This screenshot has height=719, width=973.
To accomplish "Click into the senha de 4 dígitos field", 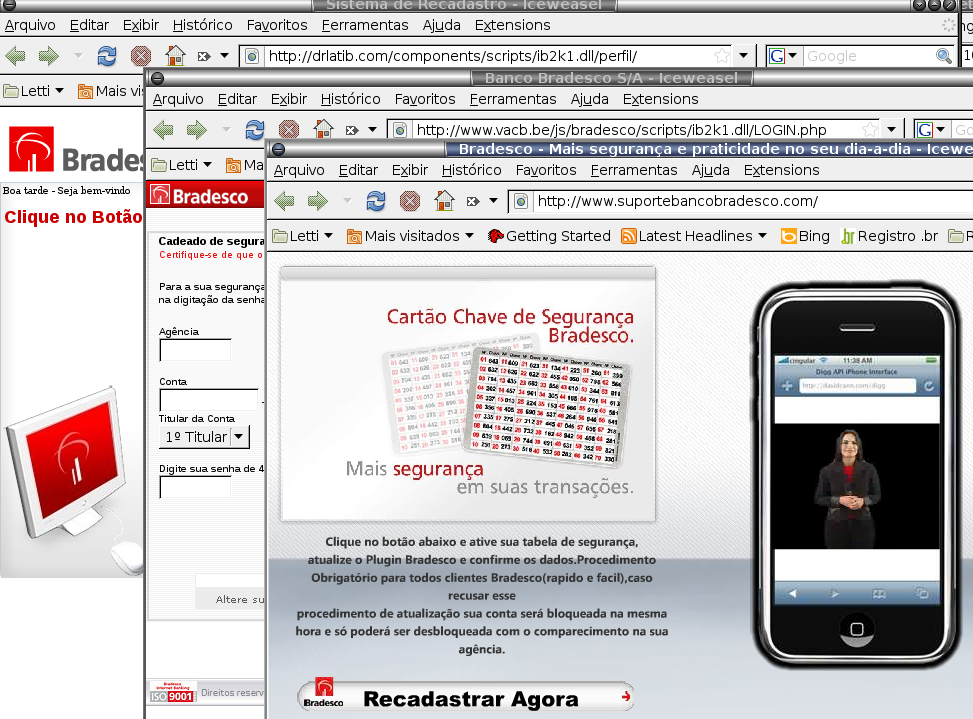I will click(195, 488).
